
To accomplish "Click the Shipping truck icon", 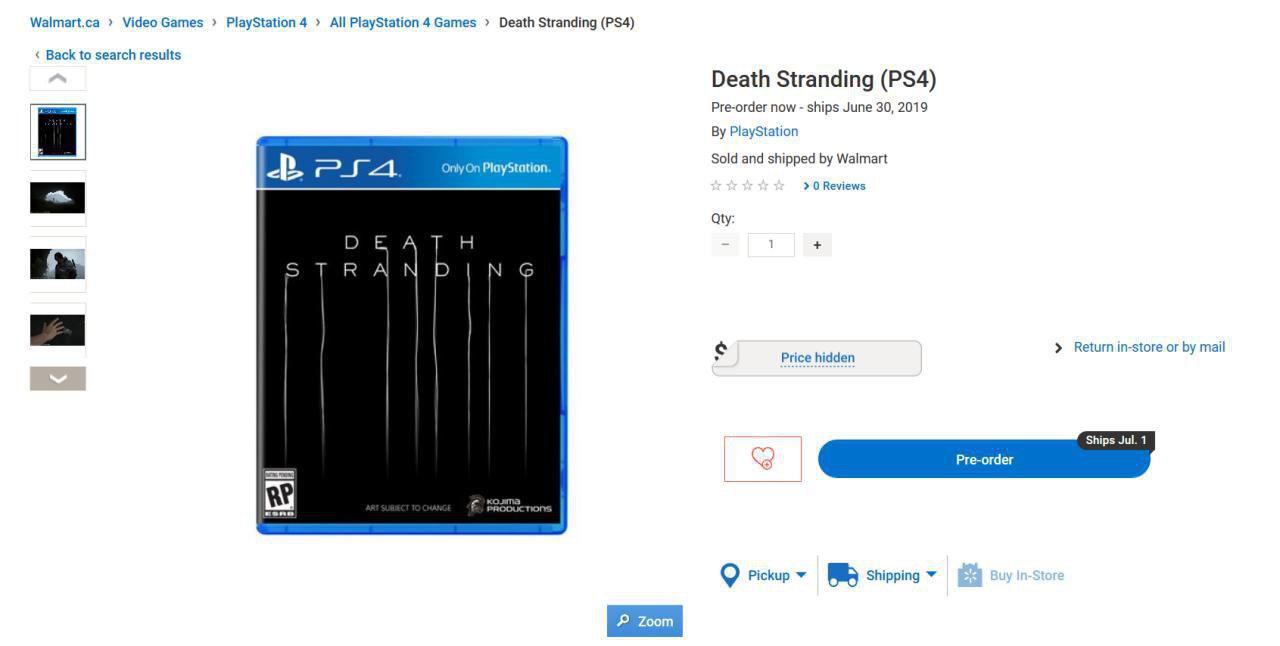I will 841,575.
